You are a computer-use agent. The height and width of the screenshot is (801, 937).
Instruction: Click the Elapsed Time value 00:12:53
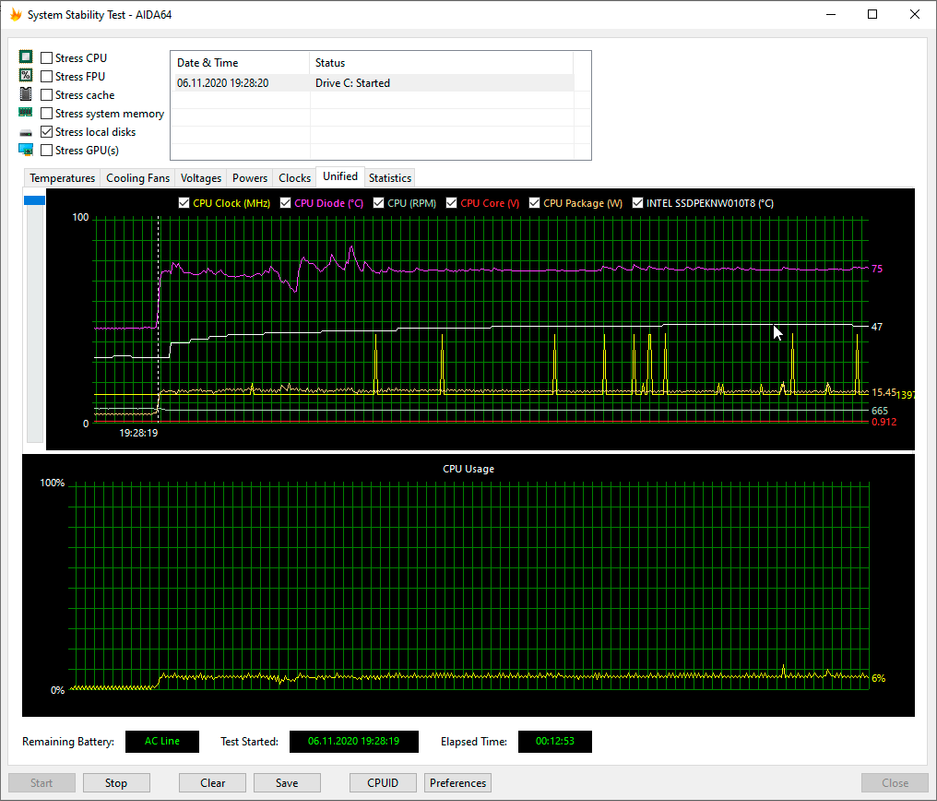click(555, 741)
